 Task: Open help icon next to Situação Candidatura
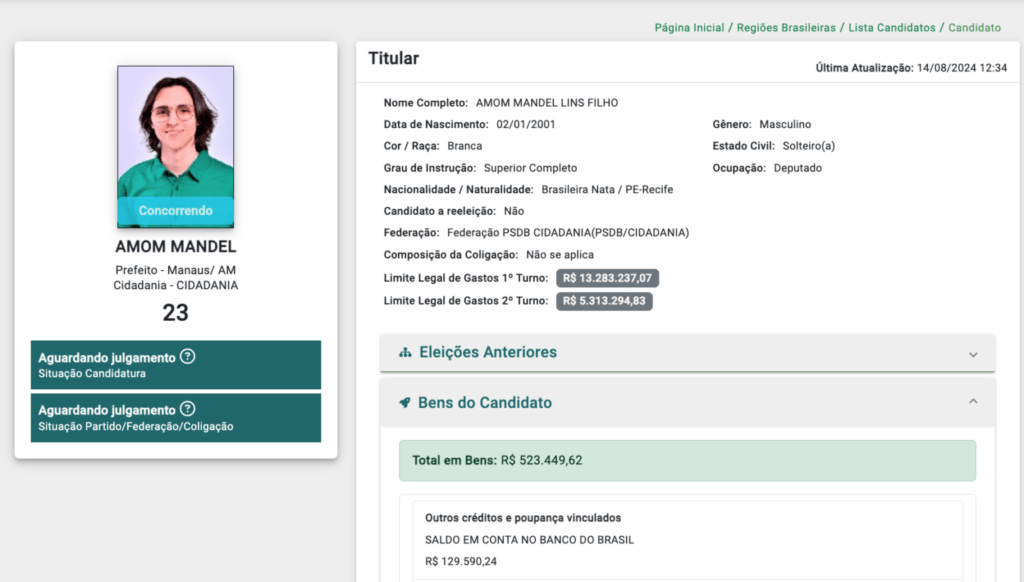coord(187,357)
